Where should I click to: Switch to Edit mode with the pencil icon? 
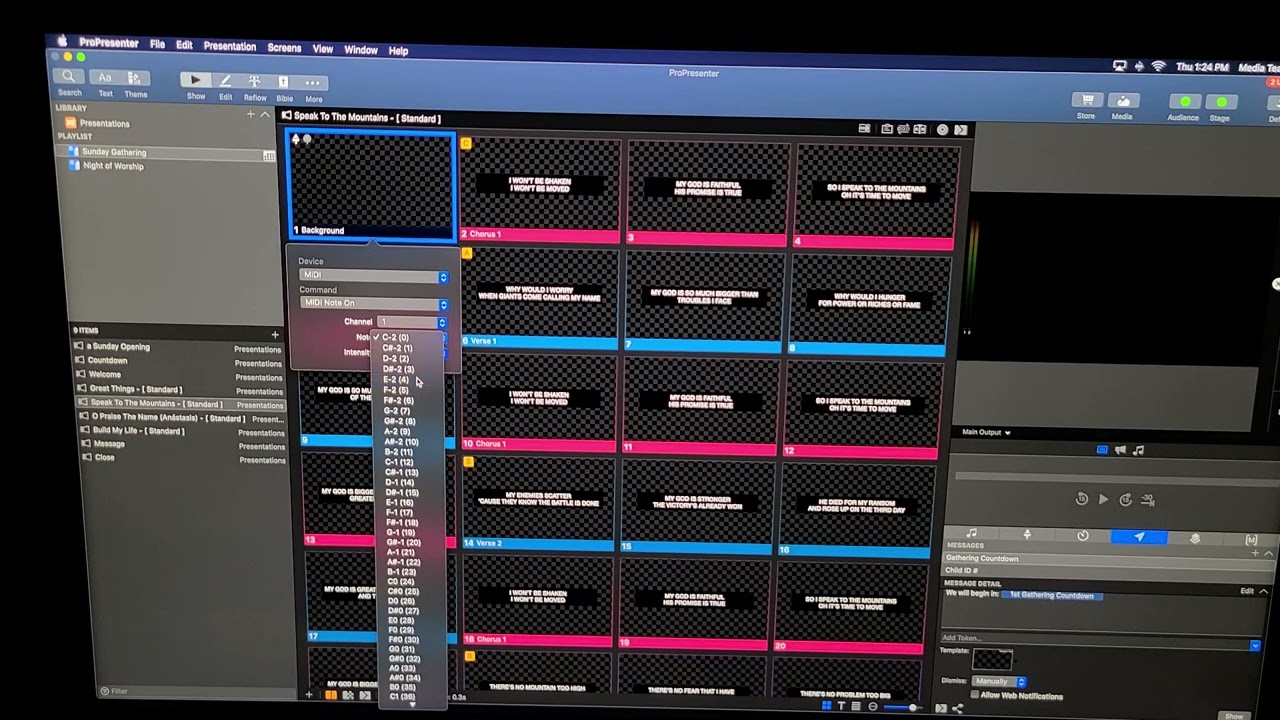pyautogui.click(x=225, y=81)
